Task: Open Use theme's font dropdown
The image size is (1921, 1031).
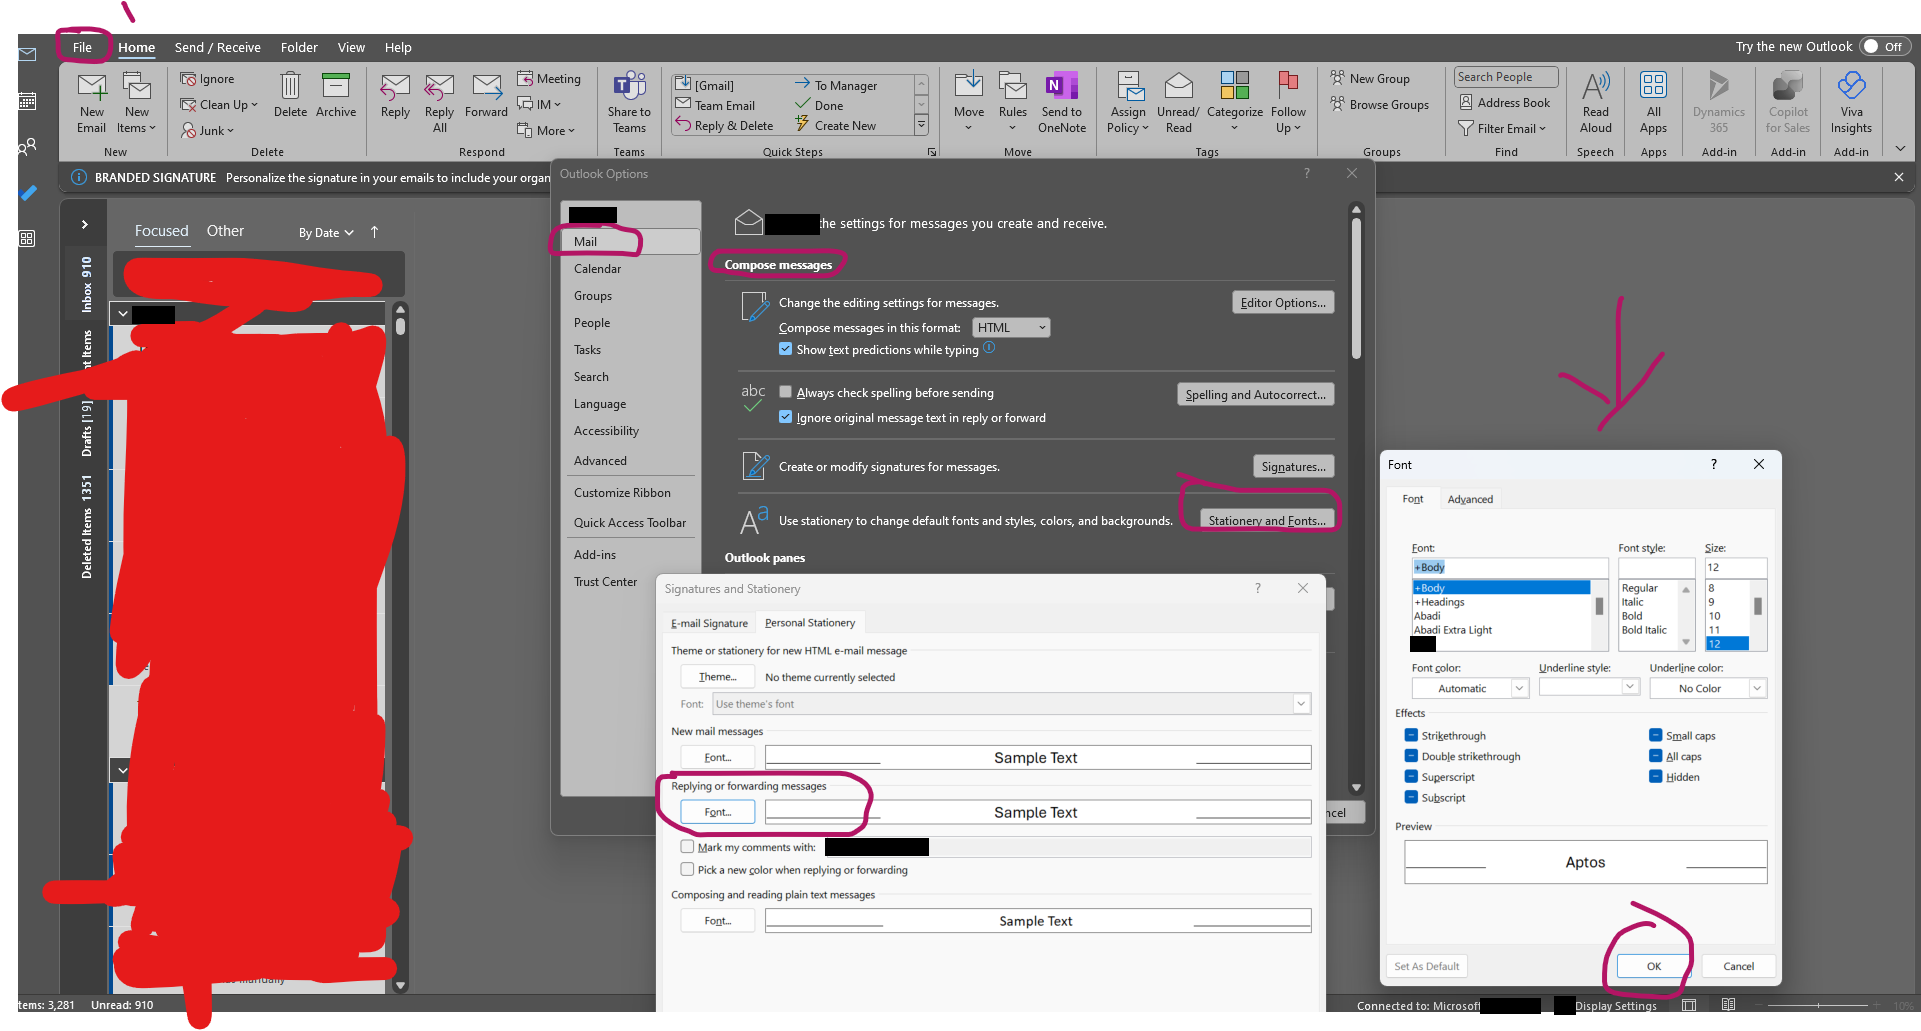Action: pos(1011,704)
